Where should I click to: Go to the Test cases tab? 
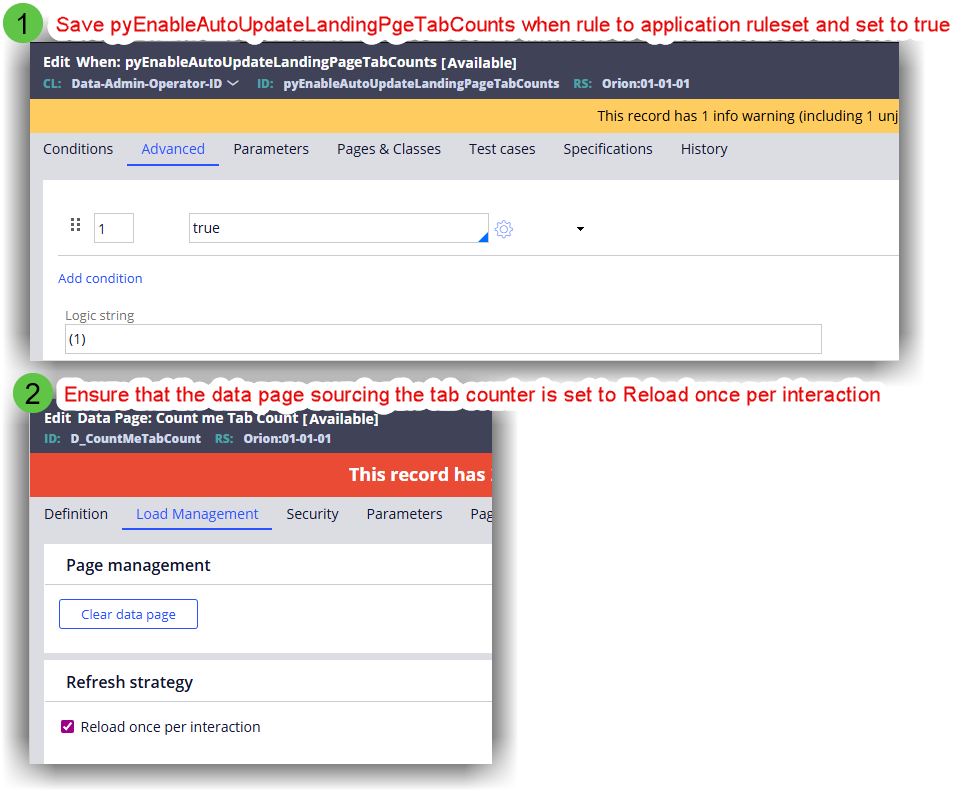[502, 149]
